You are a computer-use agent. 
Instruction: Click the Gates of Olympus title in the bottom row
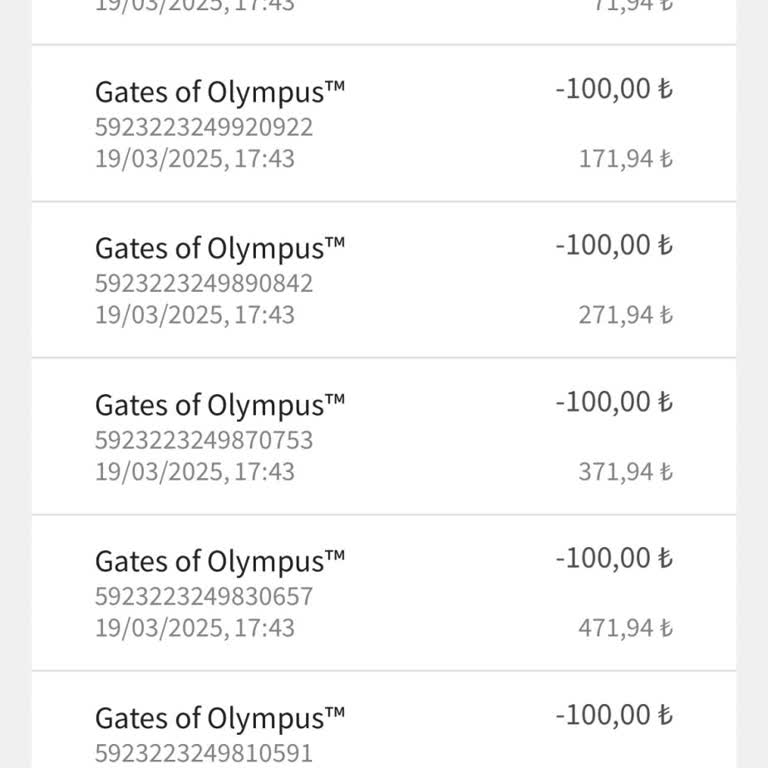[220, 717]
